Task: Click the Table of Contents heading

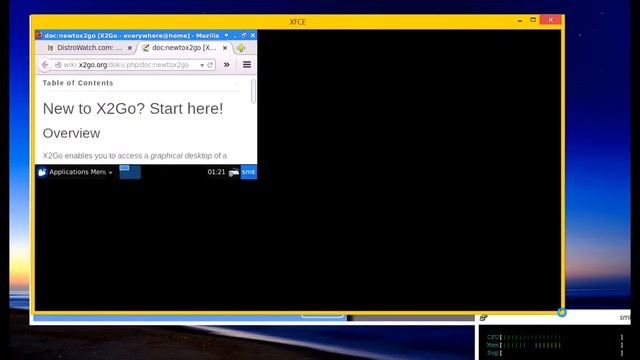Action: tap(78, 83)
